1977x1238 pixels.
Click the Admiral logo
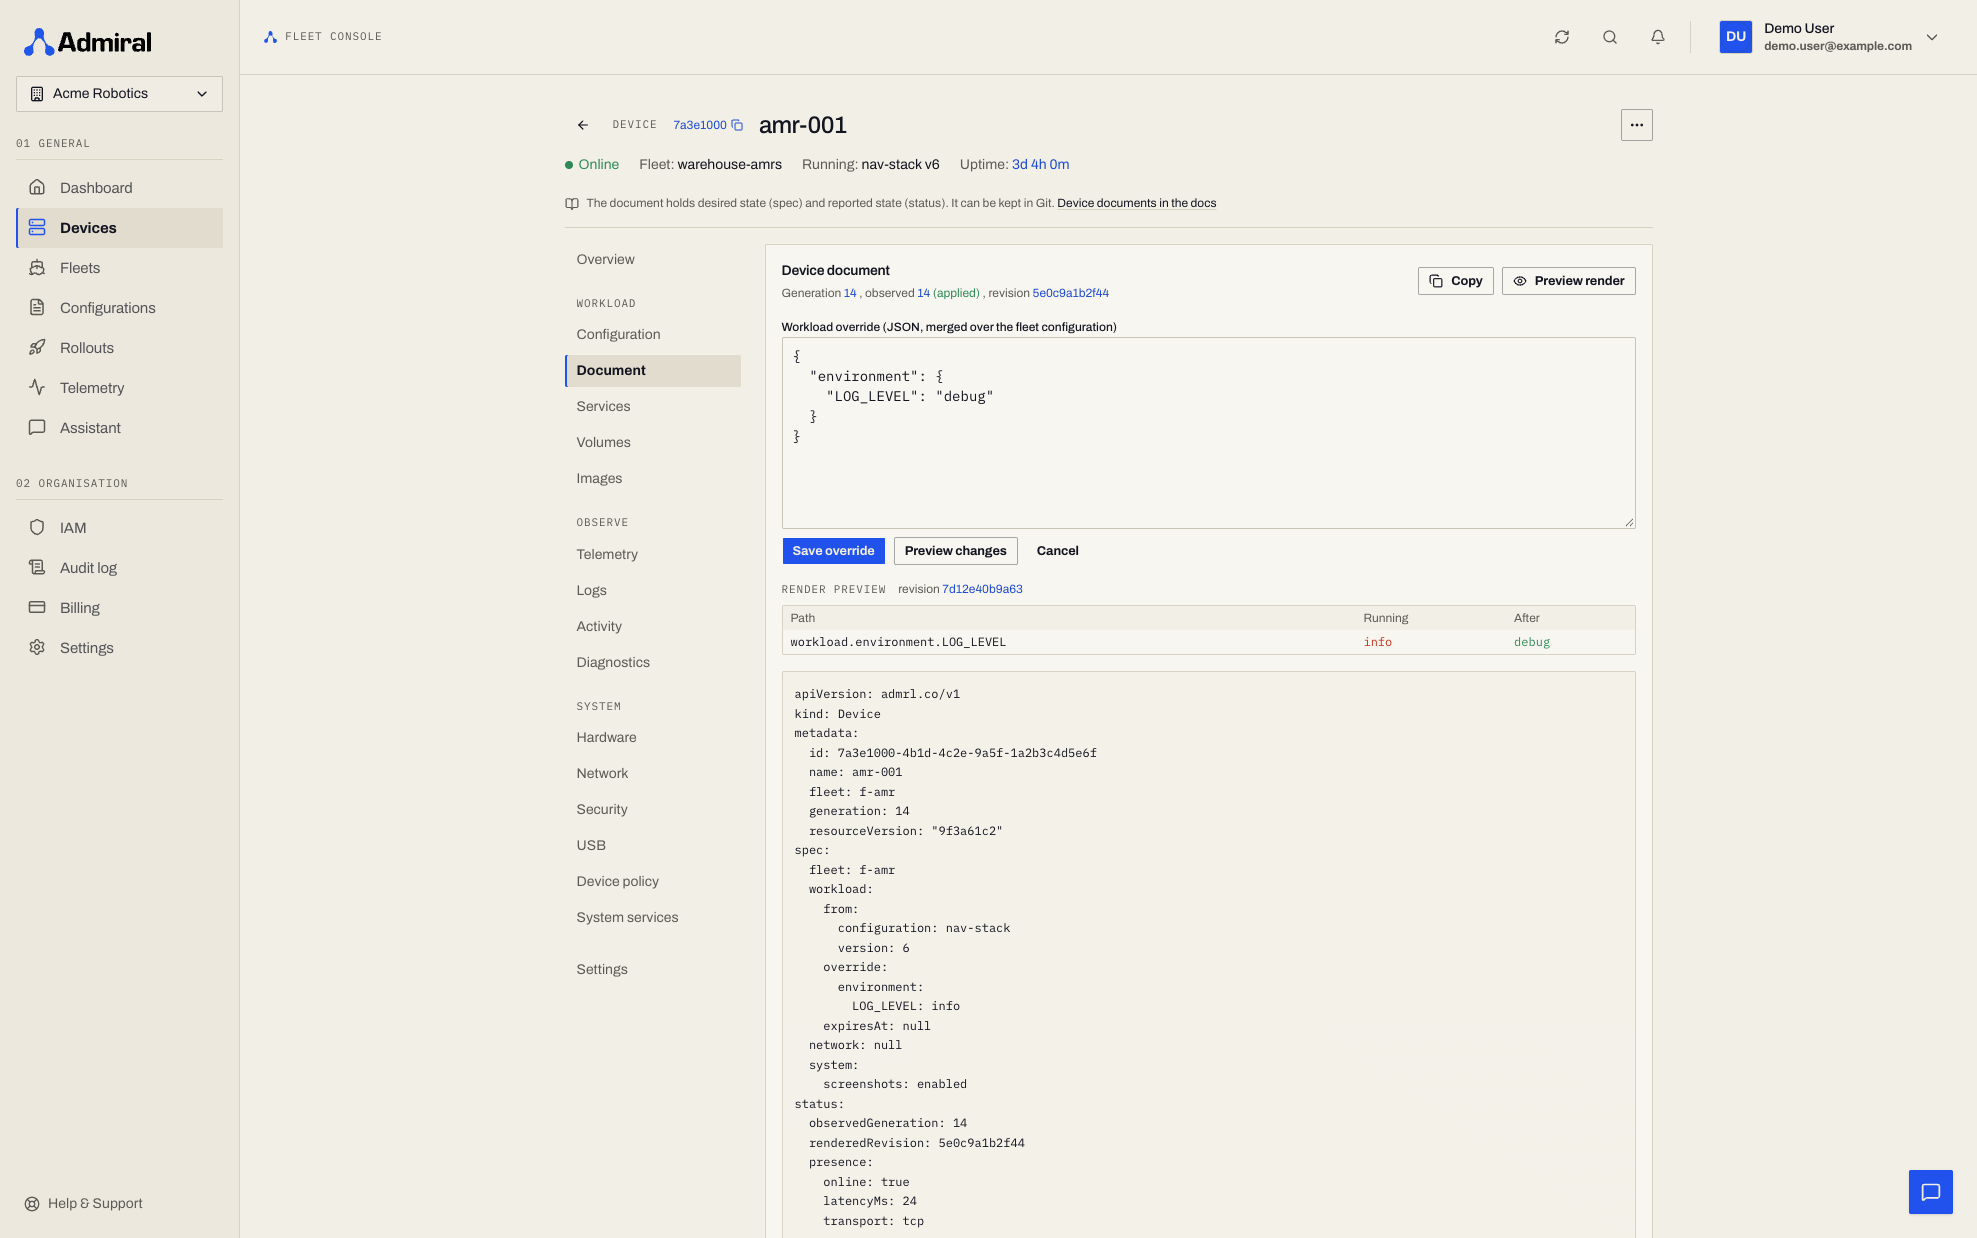click(88, 42)
